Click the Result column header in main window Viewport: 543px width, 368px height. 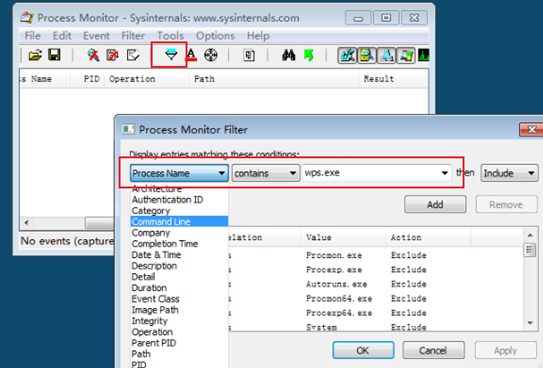pyautogui.click(x=393, y=79)
